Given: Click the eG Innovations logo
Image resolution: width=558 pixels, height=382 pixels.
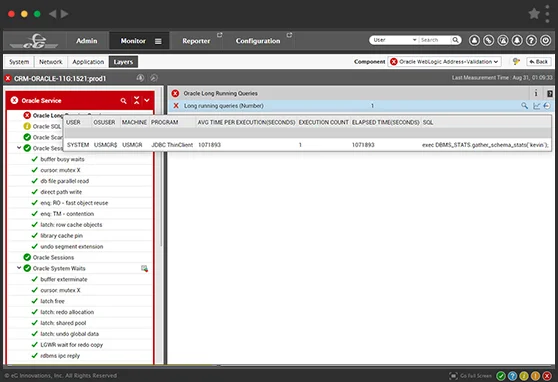Looking at the screenshot, I should point(34,41).
